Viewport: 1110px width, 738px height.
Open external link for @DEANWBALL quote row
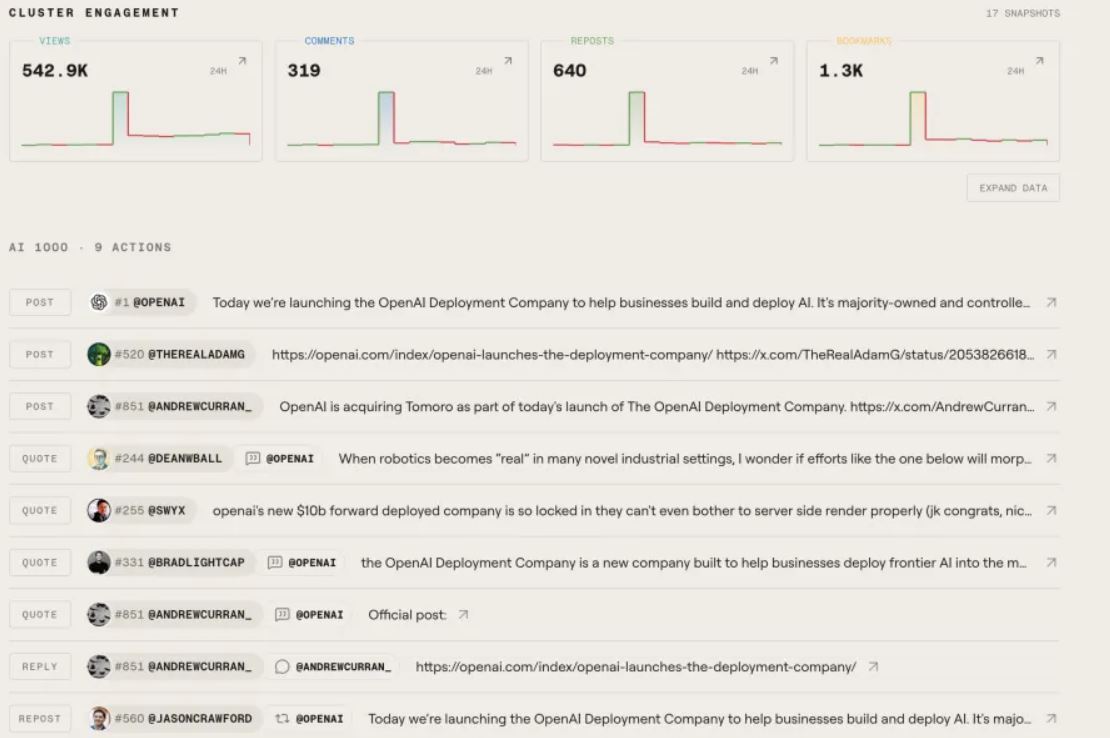(1051, 459)
